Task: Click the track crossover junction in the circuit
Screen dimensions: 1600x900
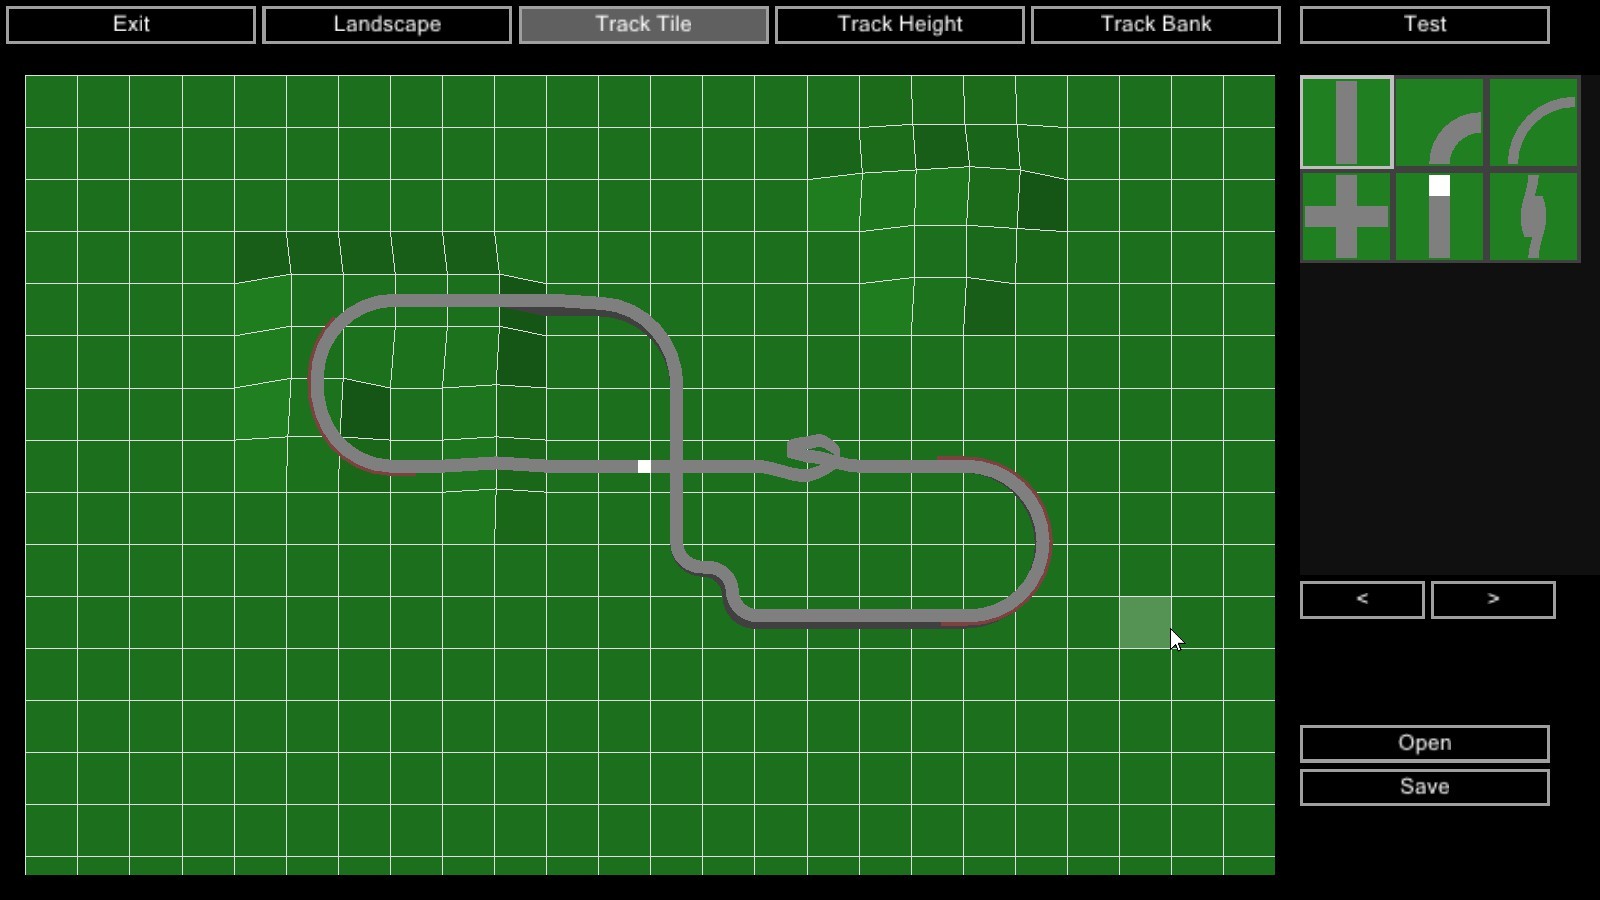Action: pos(678,465)
